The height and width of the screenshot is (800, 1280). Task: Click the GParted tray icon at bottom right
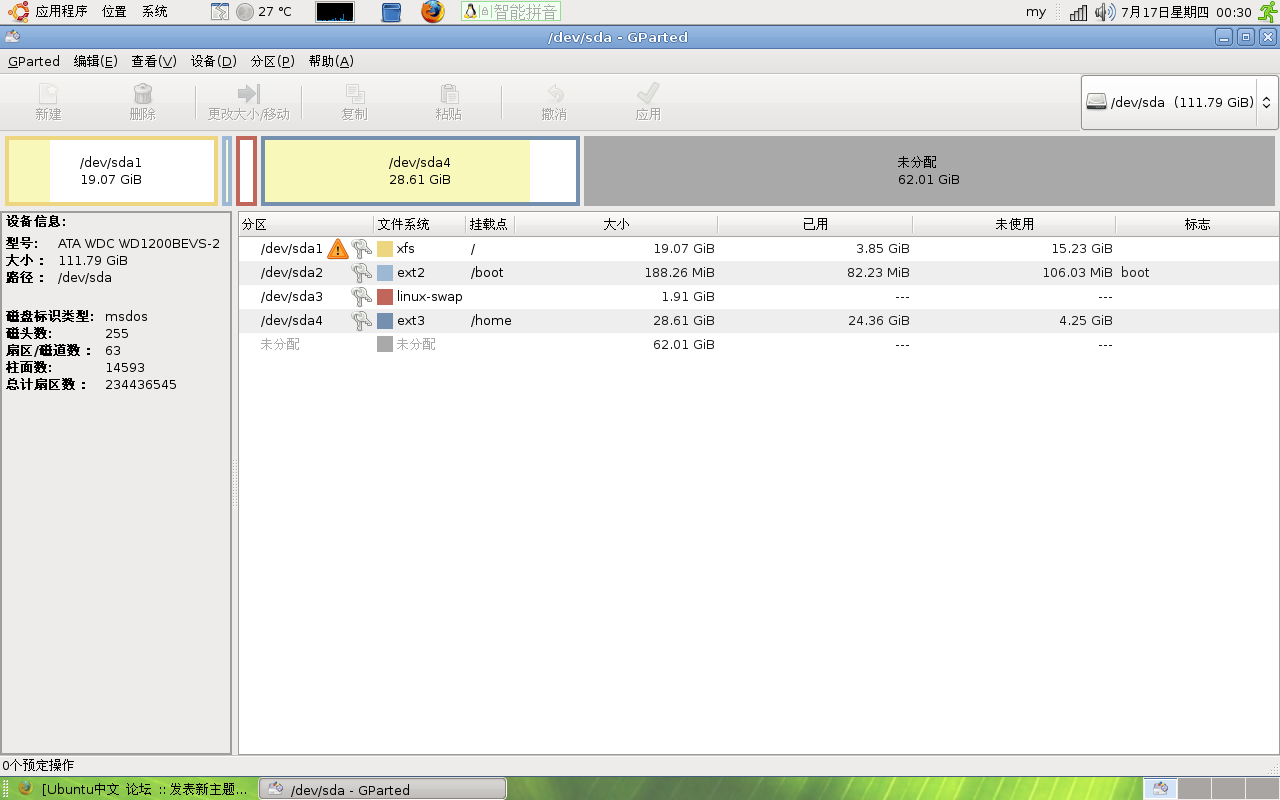tap(1160, 788)
